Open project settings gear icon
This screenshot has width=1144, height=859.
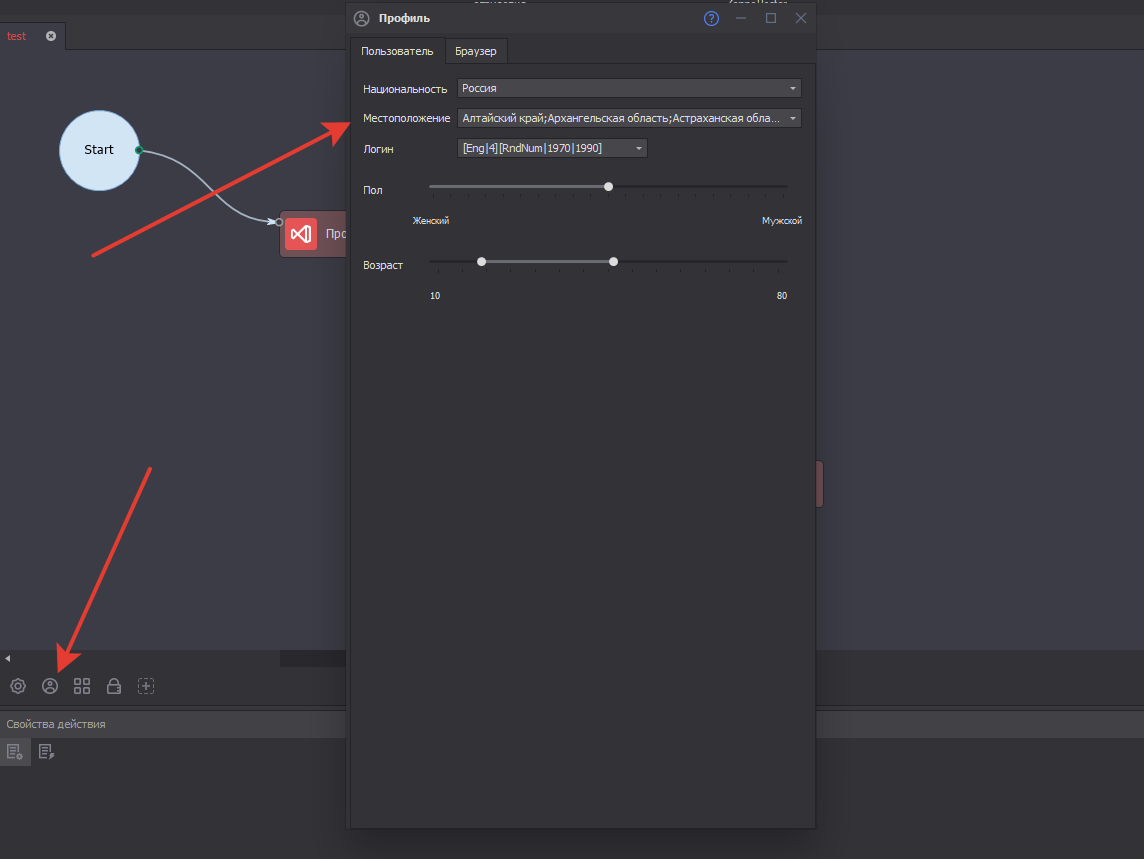tap(18, 686)
